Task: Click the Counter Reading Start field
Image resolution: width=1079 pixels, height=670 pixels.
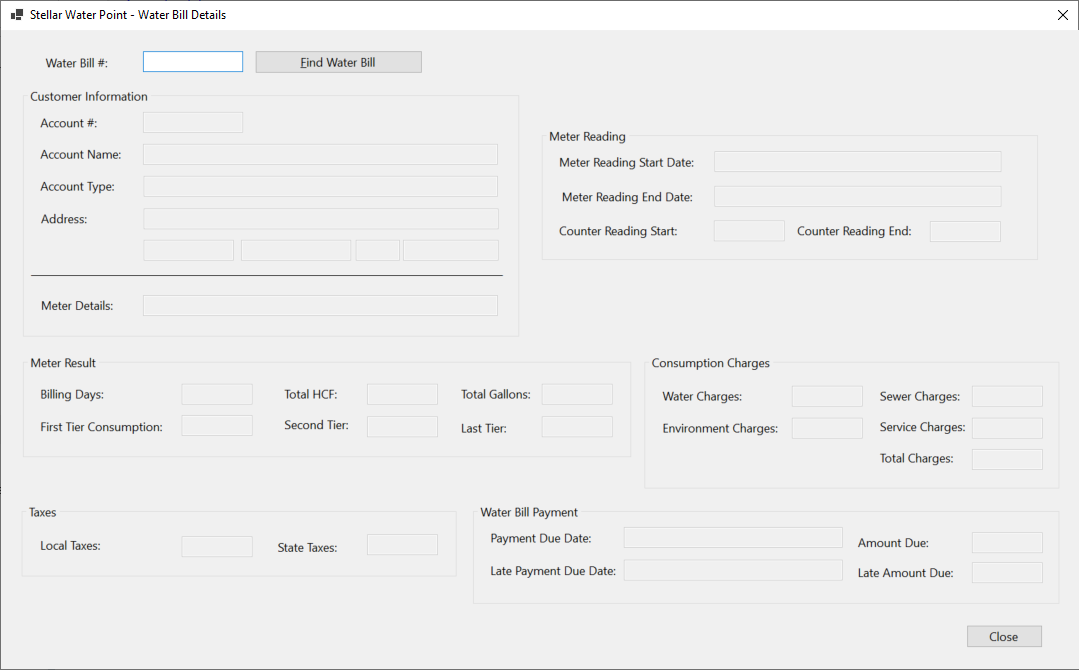Action: 749,230
